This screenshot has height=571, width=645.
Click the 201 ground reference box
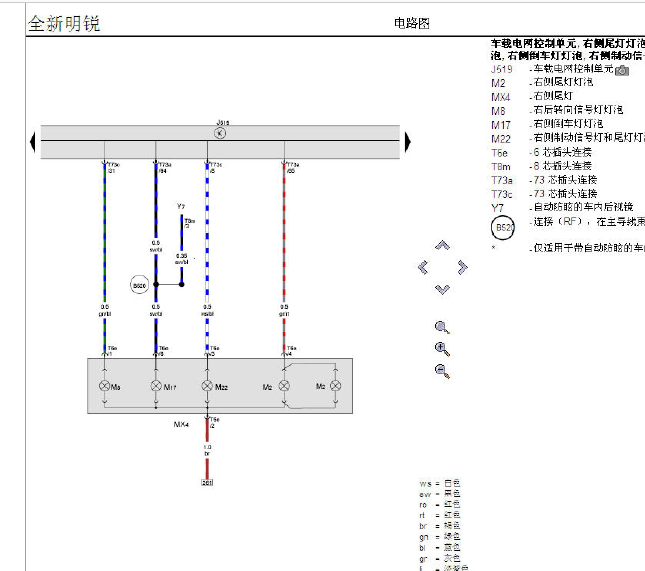[x=207, y=482]
